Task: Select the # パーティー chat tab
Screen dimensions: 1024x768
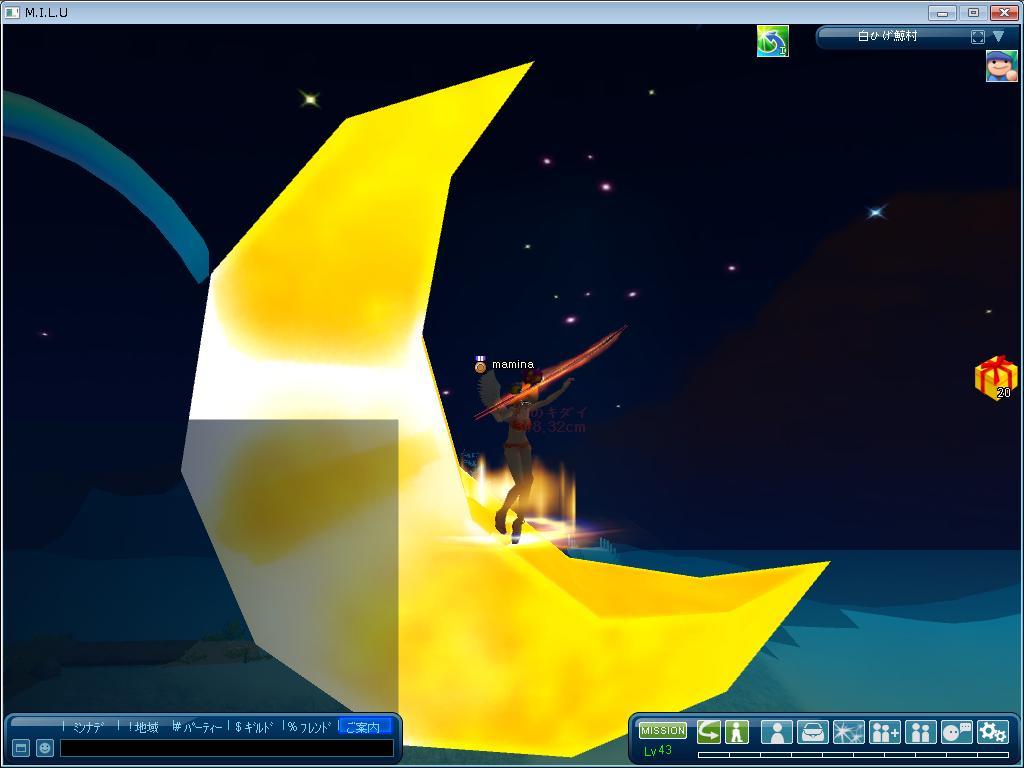Action: 198,727
